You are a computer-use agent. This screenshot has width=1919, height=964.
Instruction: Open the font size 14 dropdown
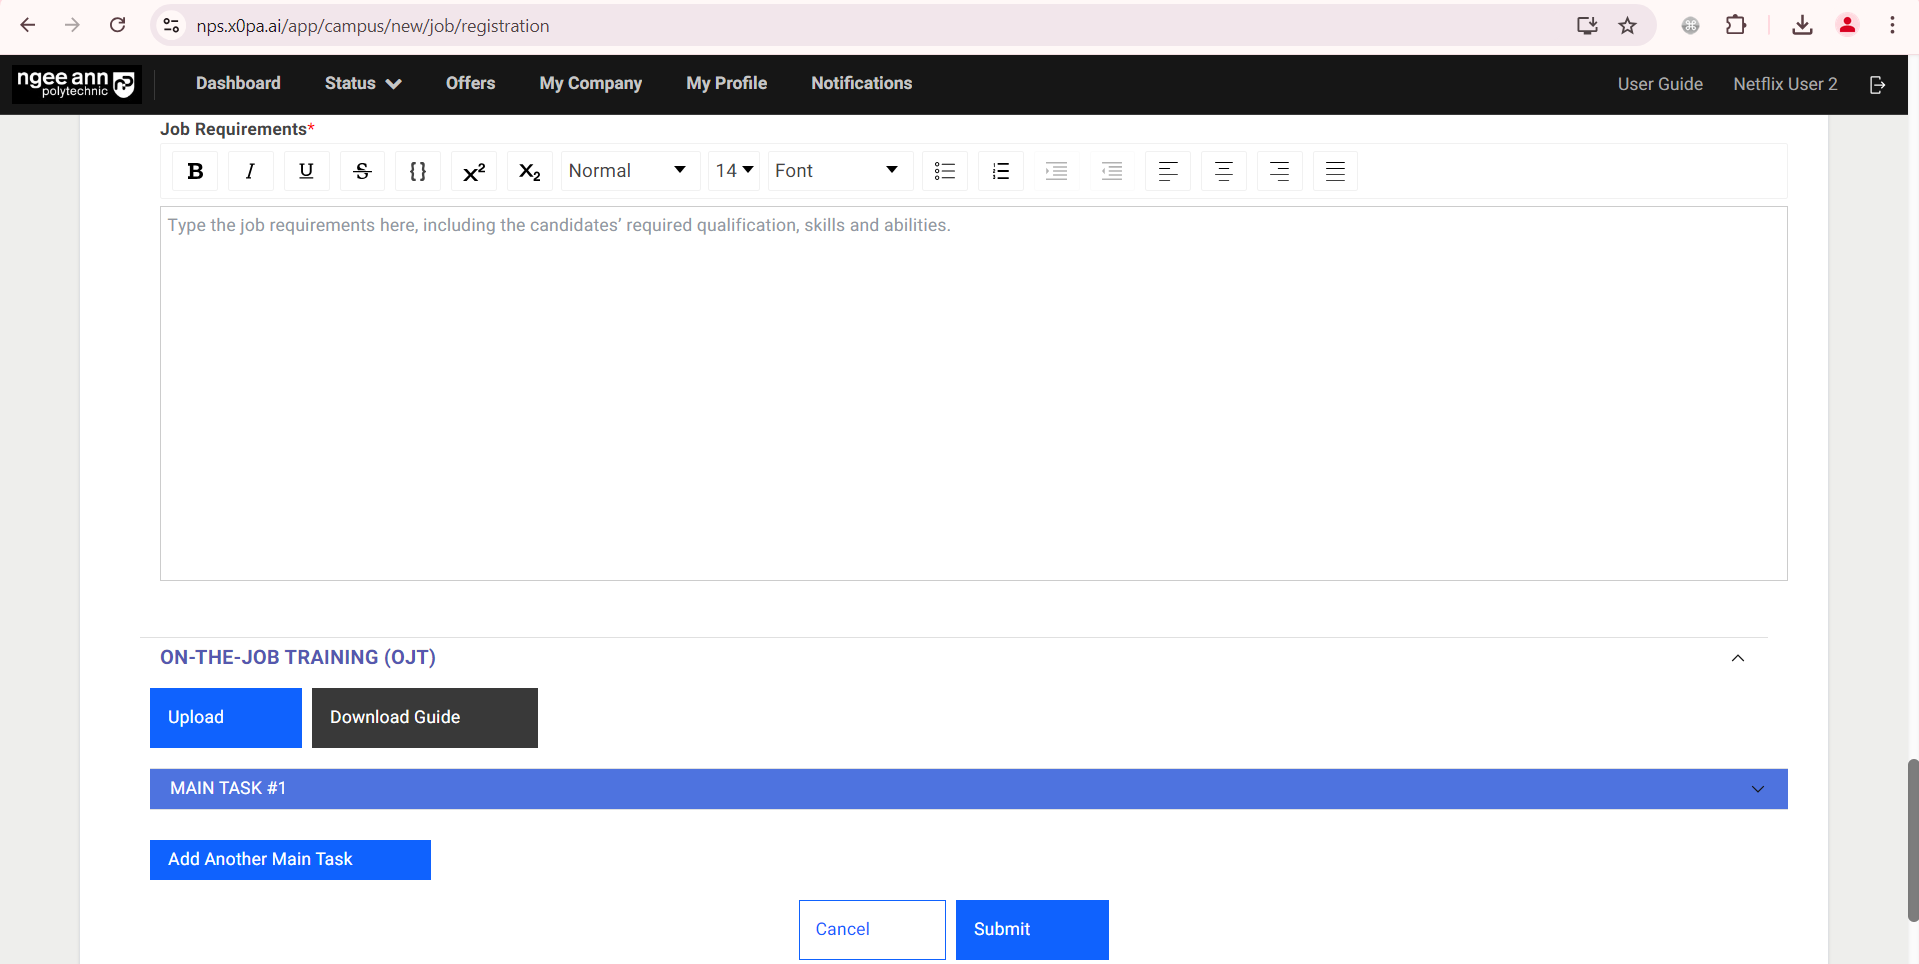click(x=734, y=171)
